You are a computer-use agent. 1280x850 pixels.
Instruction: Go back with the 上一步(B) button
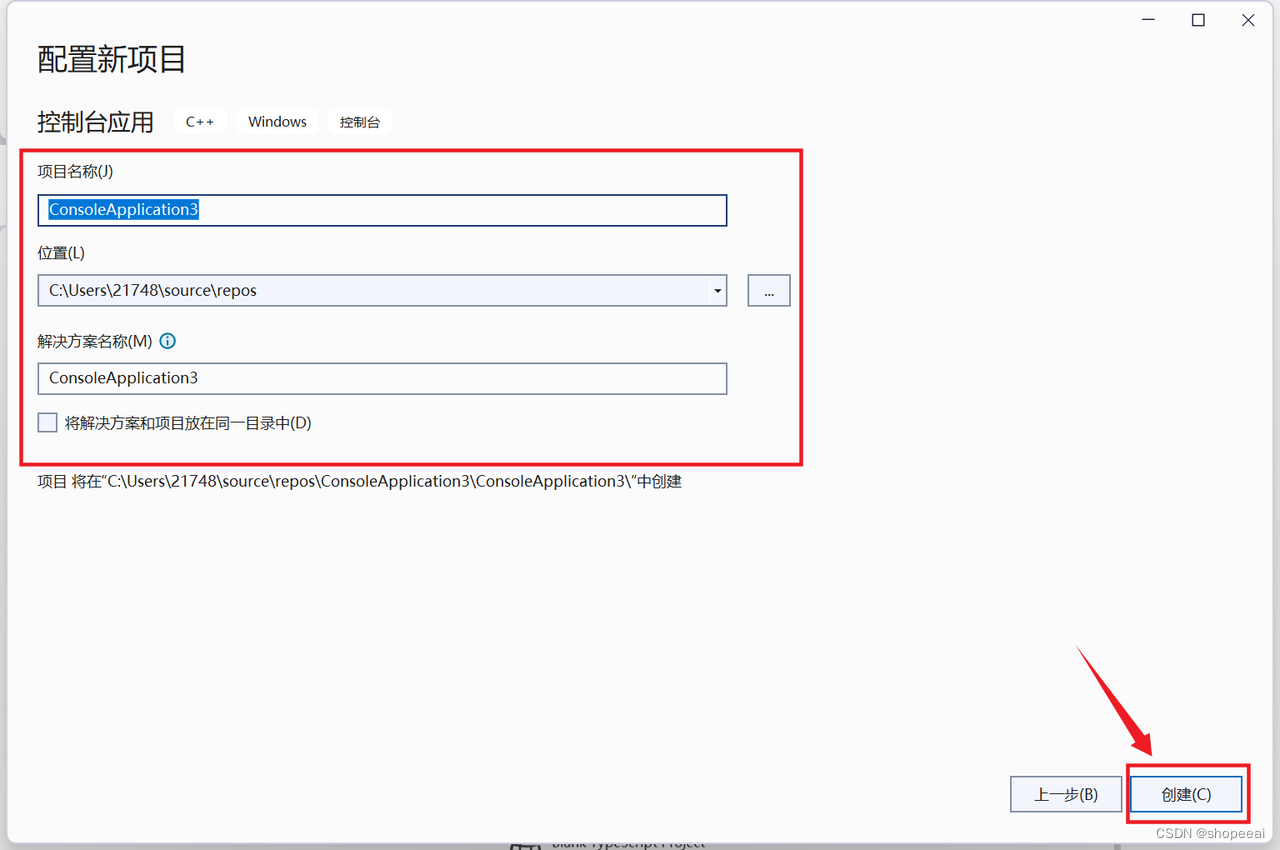1066,795
